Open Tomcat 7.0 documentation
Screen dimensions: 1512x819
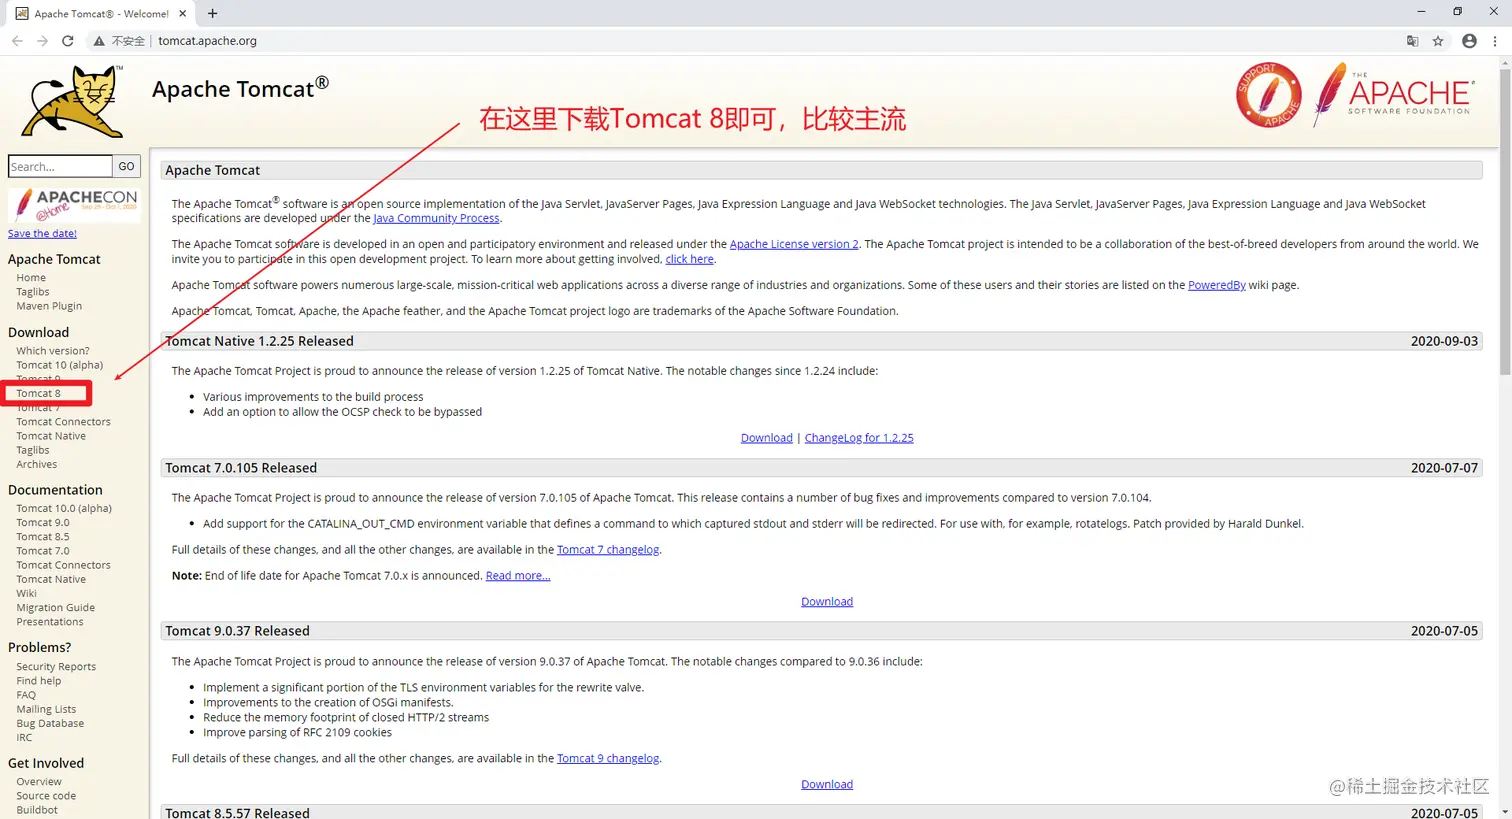(43, 551)
